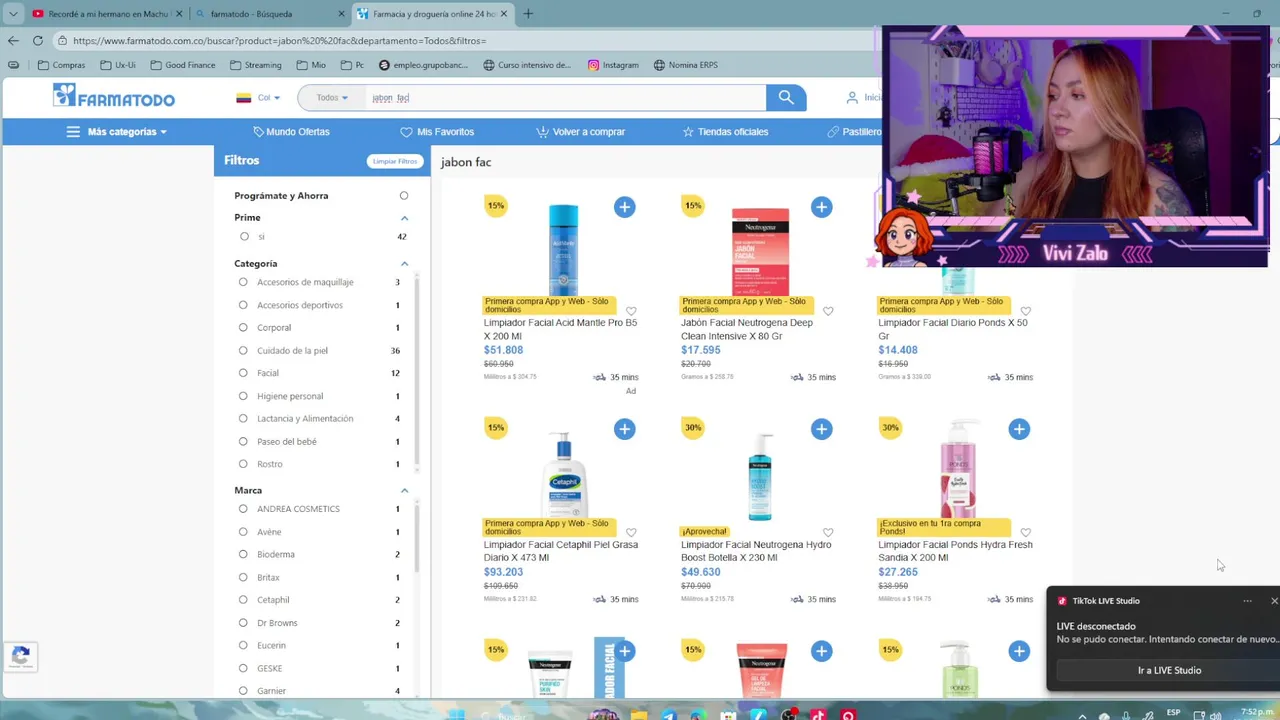Click the Limpiar Filtros button
The height and width of the screenshot is (720, 1280).
tap(395, 161)
